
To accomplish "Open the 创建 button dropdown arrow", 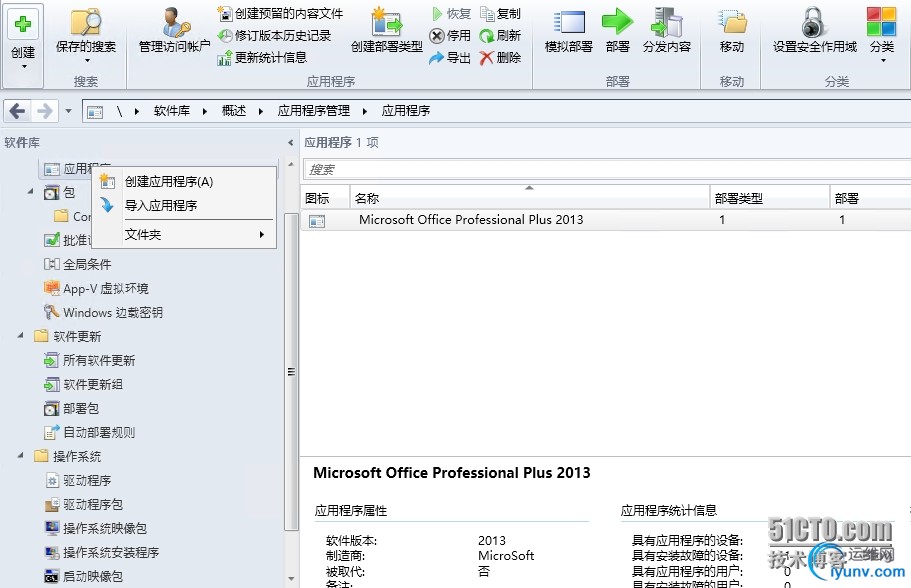I will pyautogui.click(x=24, y=66).
